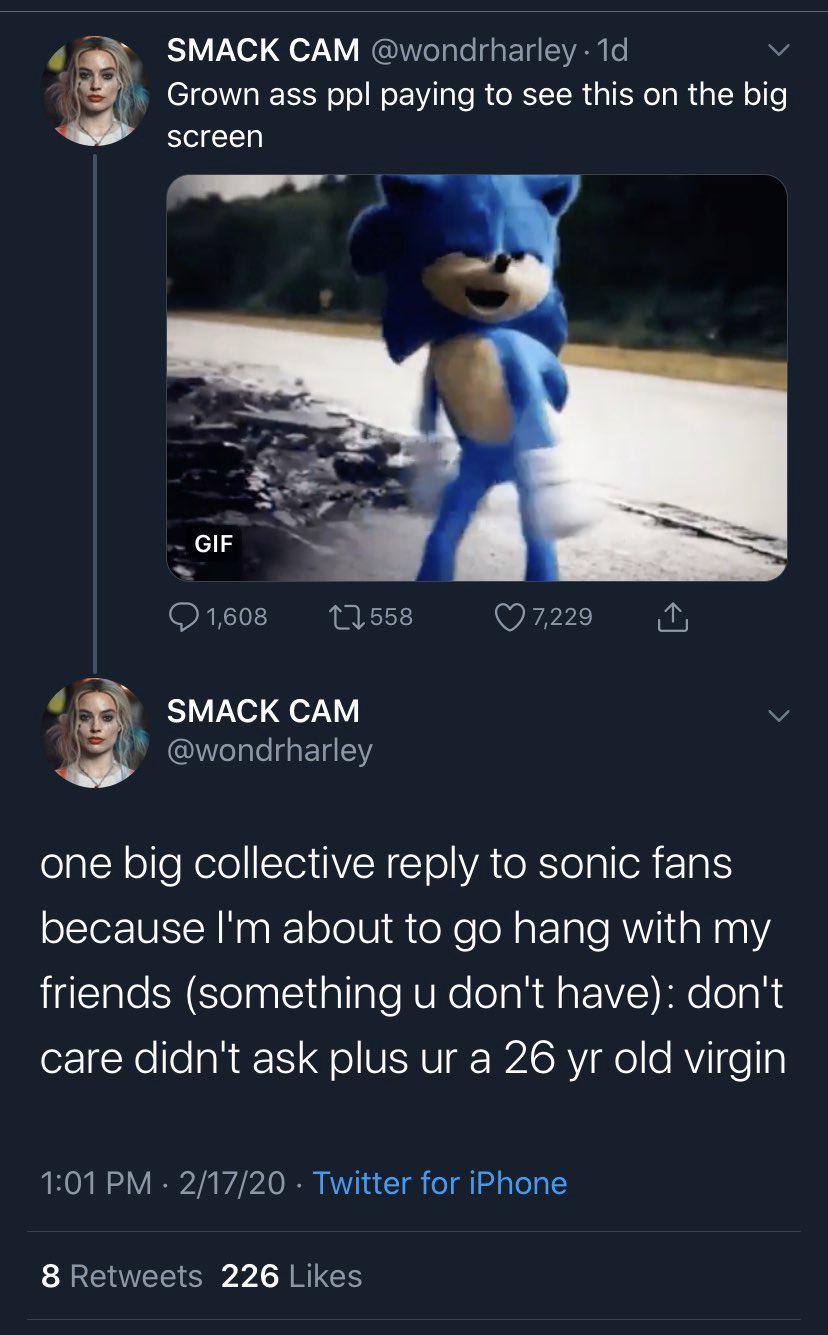
Task: Open the "Twitter for iPhone" source link
Action: [440, 1184]
